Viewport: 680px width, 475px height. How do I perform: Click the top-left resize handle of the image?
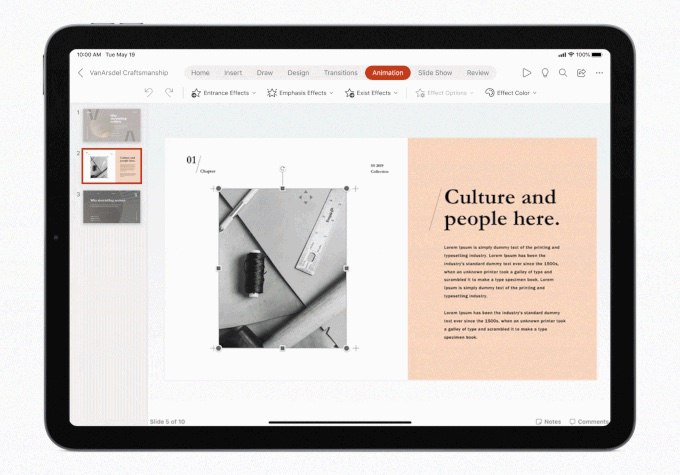pos(219,188)
